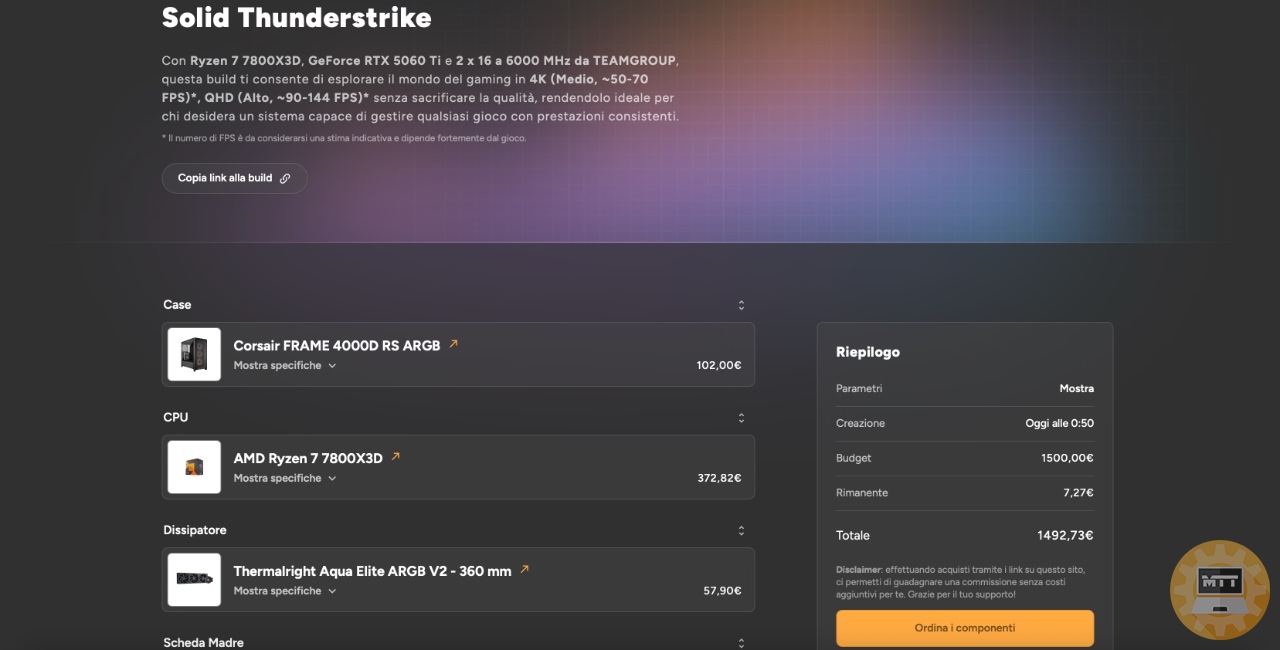
Task: Click the 57,90€ cooler price
Action: (x=722, y=591)
